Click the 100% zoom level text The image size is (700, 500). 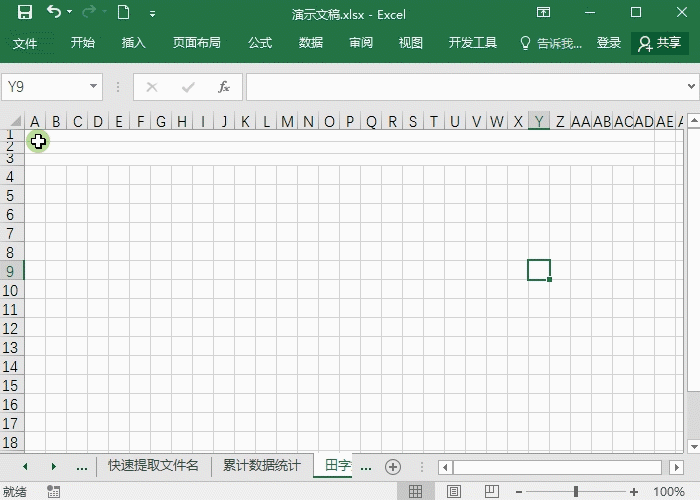pyautogui.click(x=669, y=492)
